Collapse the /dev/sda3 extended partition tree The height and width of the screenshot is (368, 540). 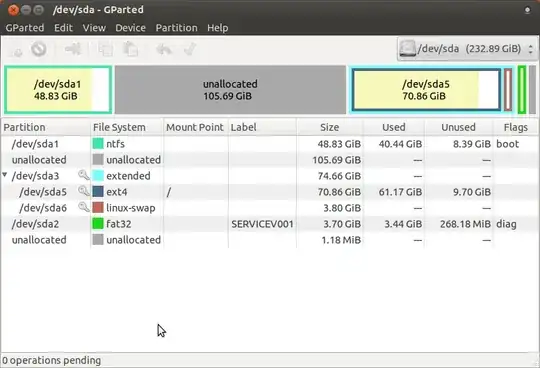coord(4,175)
